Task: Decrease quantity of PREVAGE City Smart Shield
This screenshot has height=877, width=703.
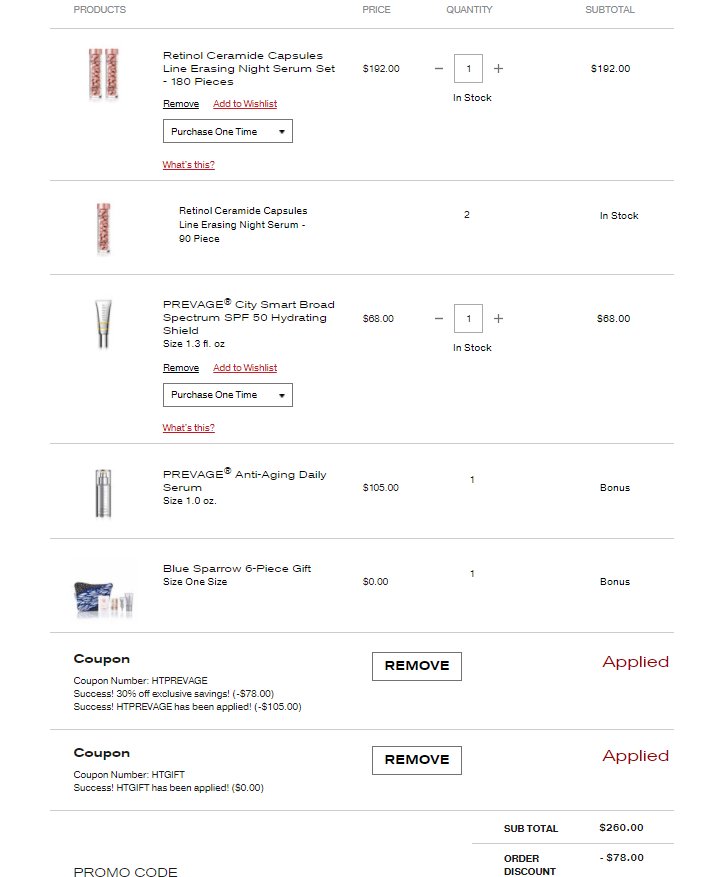Action: click(438, 319)
